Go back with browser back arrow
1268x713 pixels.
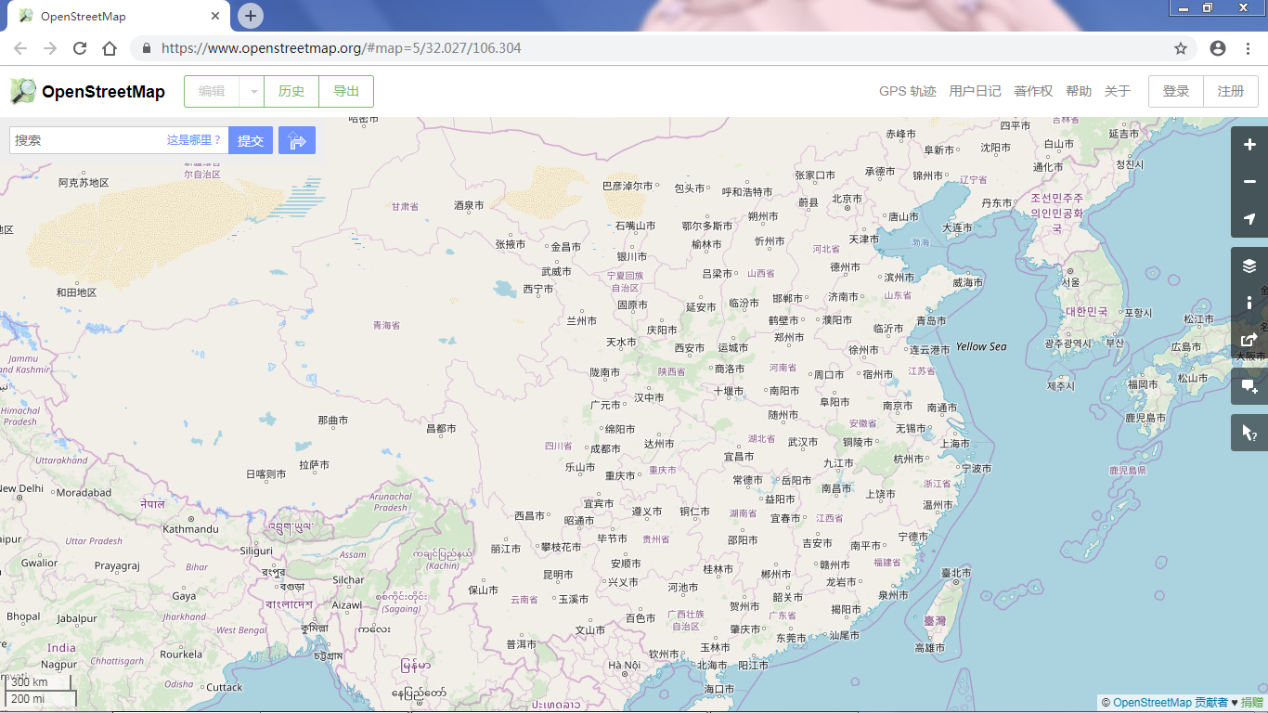coord(20,48)
